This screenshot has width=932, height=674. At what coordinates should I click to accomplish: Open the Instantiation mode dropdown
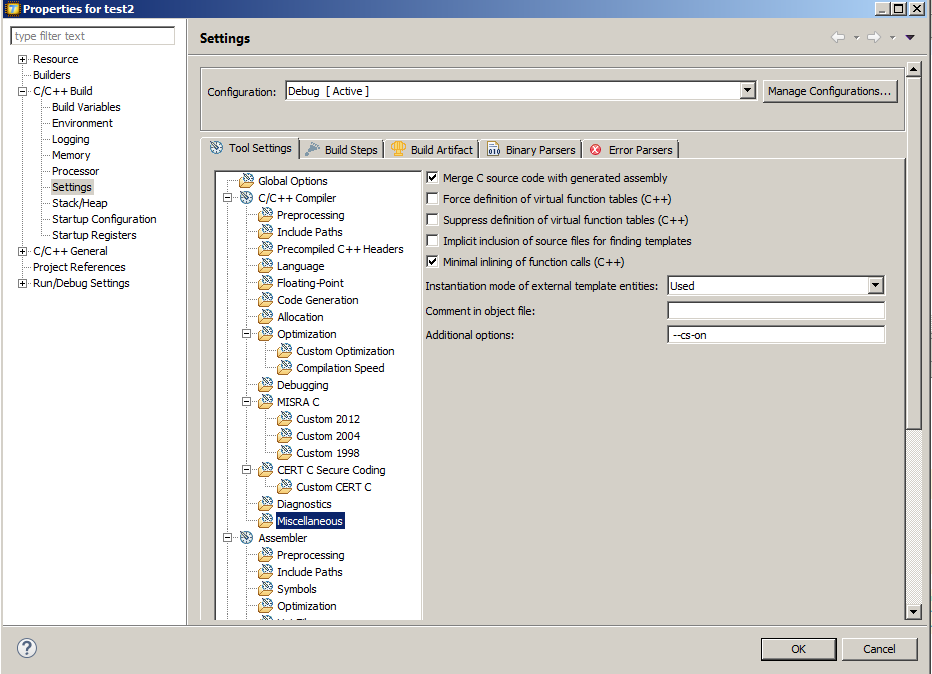pos(876,284)
